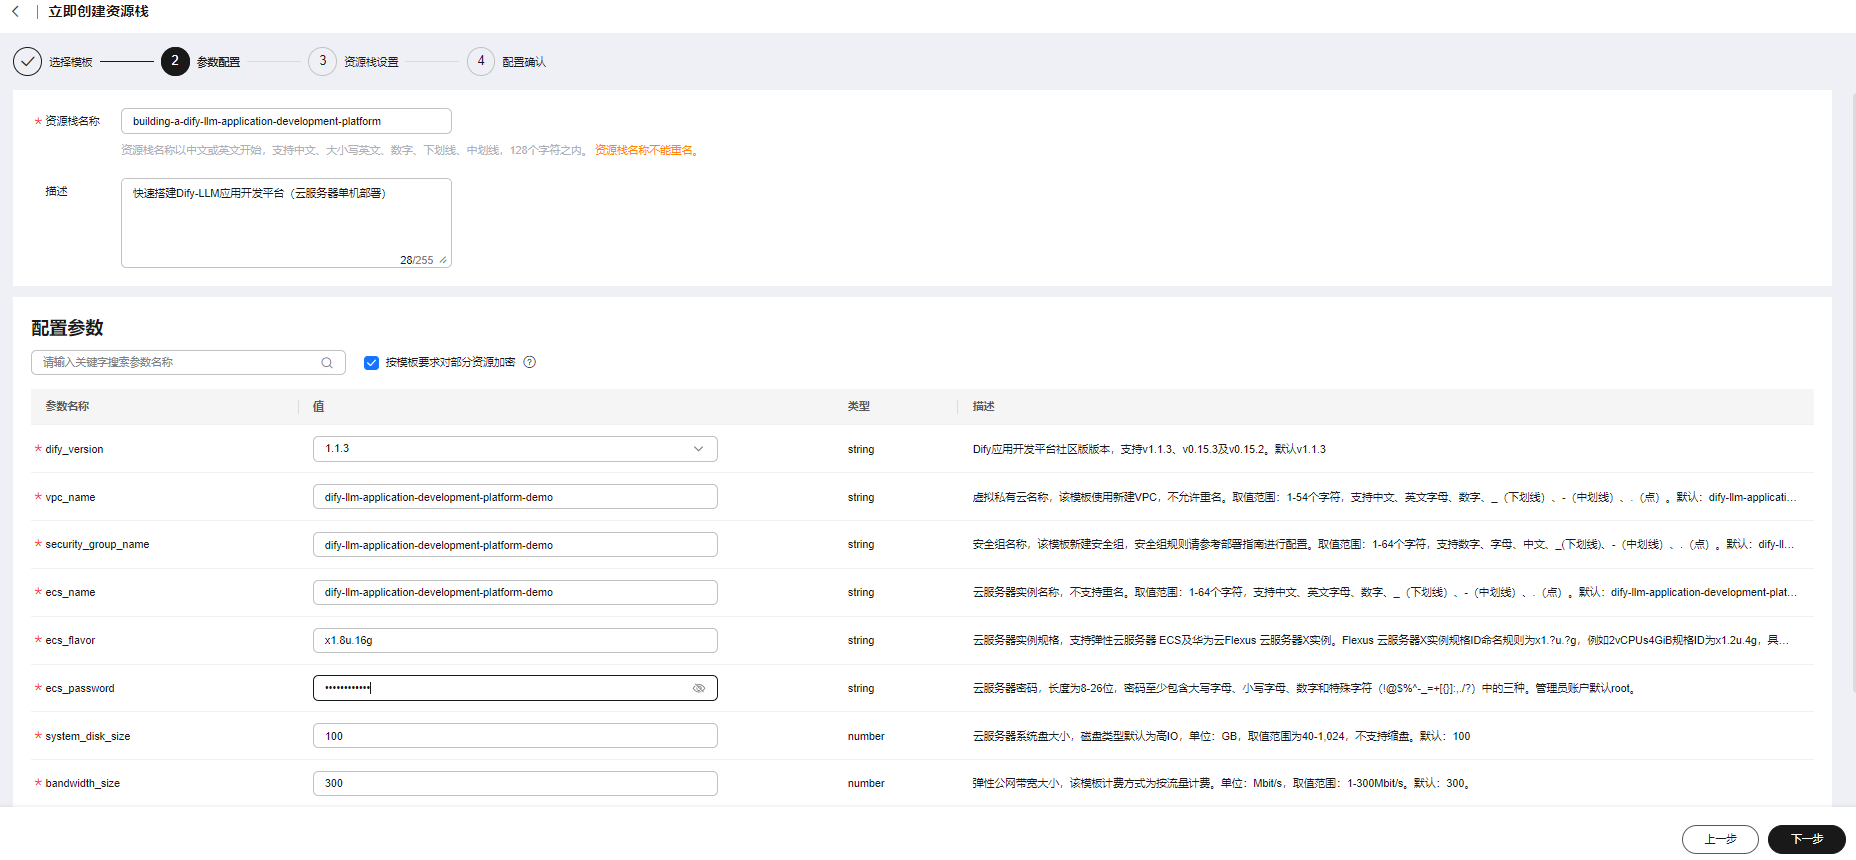The width and height of the screenshot is (1856, 860).
Task: Click the 描述 column header in the table
Action: [x=984, y=406]
